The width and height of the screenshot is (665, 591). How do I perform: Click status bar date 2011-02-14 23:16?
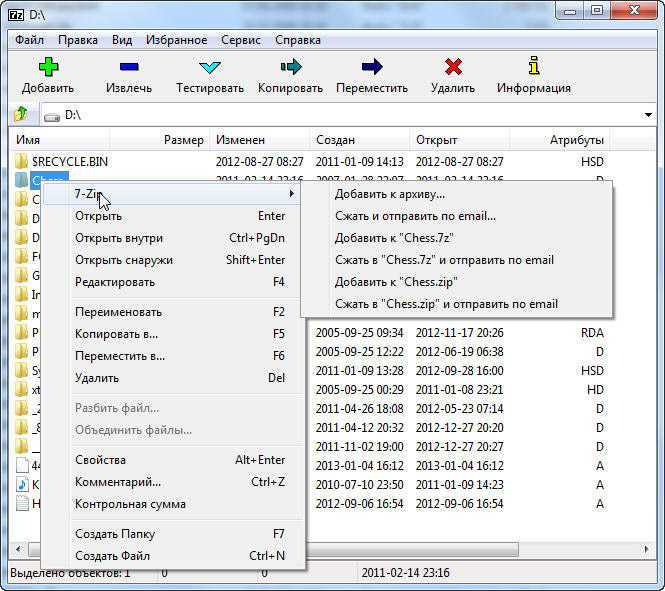(x=405, y=573)
